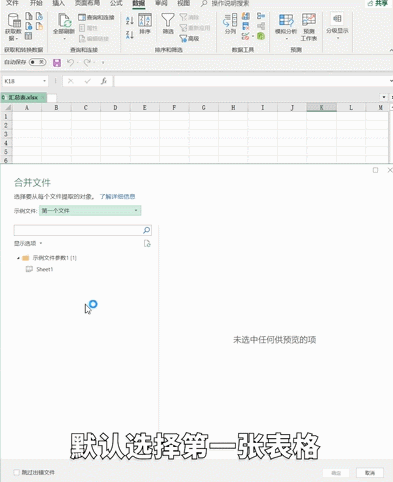Click the Name Box showing K18
This screenshot has width=393, height=482.
click(x=22, y=81)
